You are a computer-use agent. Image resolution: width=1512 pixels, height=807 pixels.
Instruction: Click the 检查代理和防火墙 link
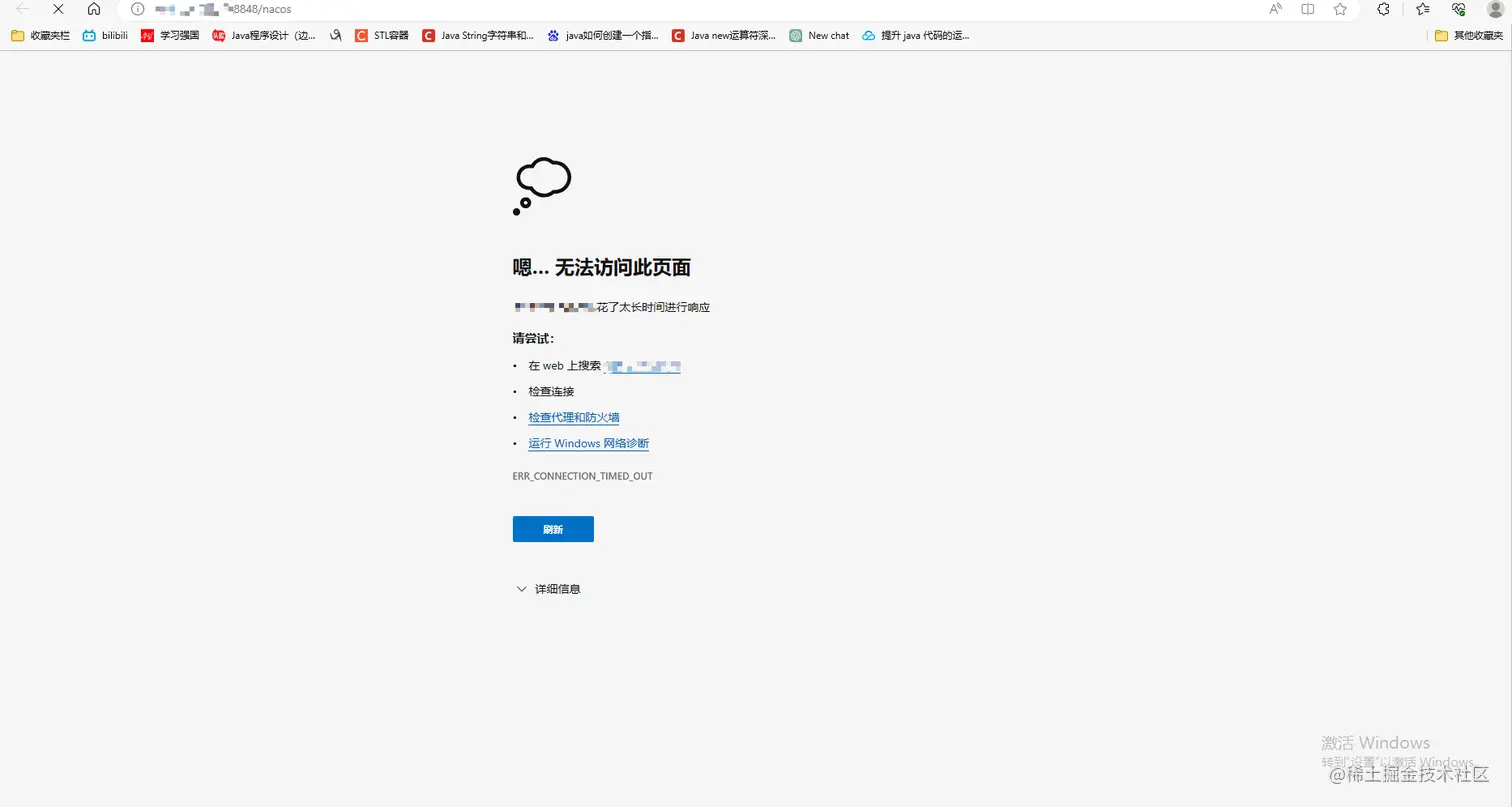574,417
